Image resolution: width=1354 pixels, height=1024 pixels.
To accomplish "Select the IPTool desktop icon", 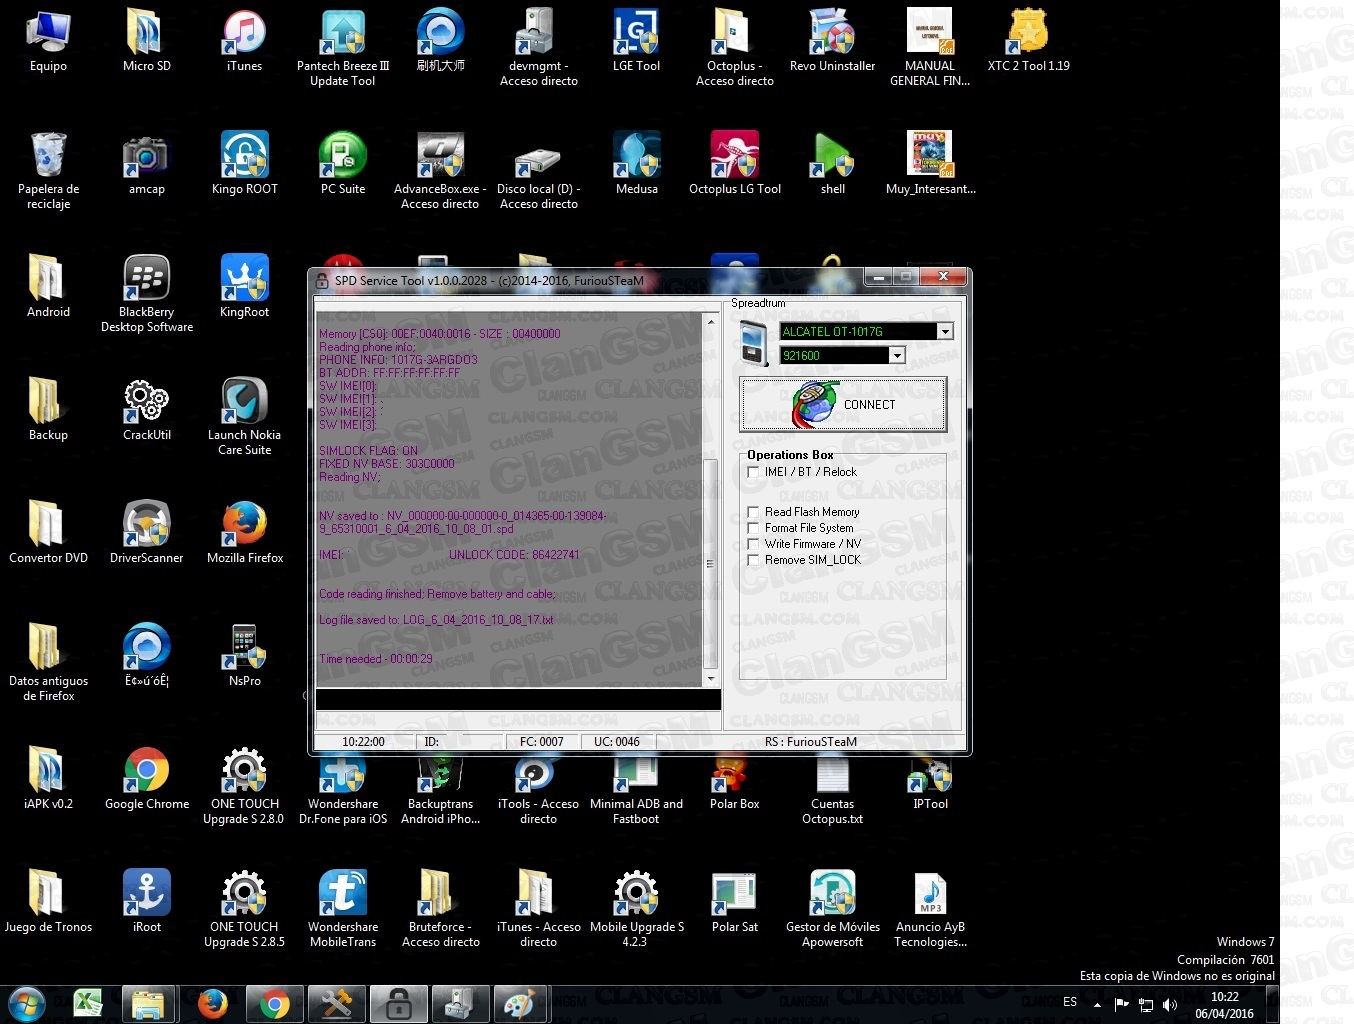I will pyautogui.click(x=930, y=783).
